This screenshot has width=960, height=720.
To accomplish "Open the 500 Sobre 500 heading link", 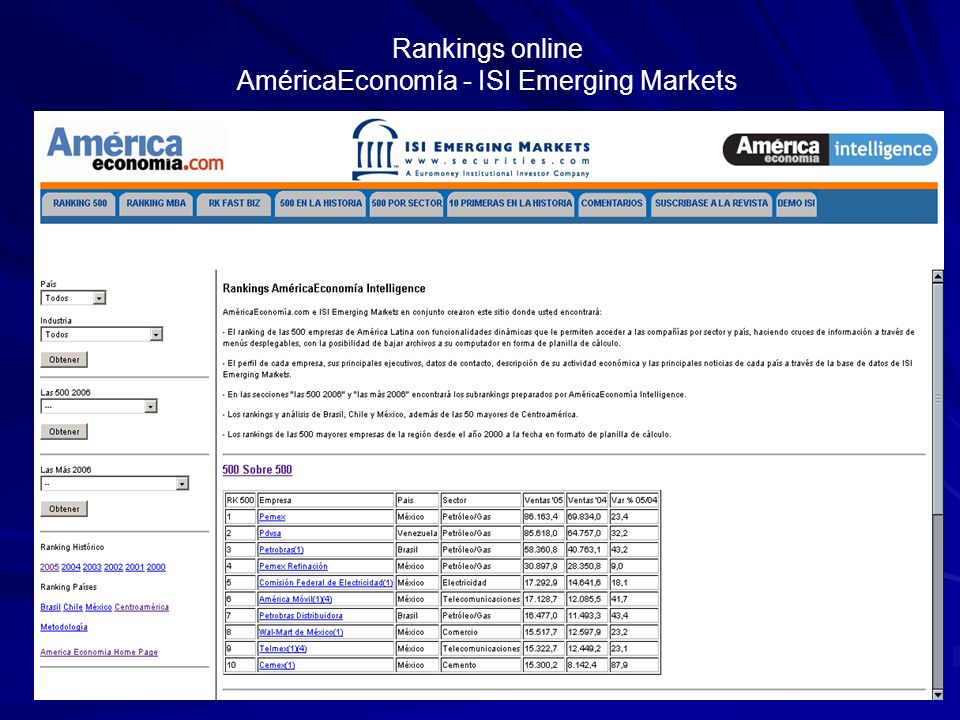I will (x=257, y=470).
